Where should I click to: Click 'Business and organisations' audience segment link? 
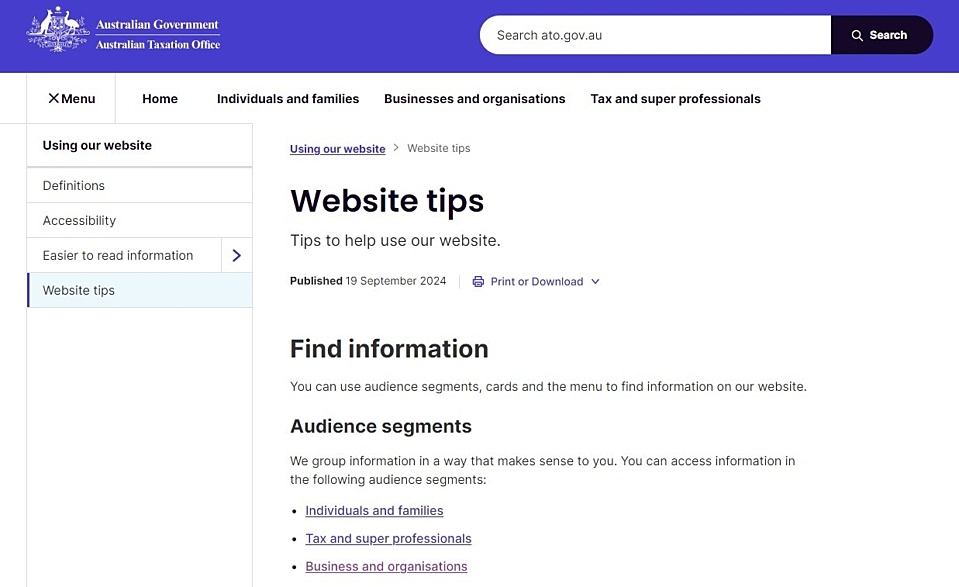click(x=386, y=566)
